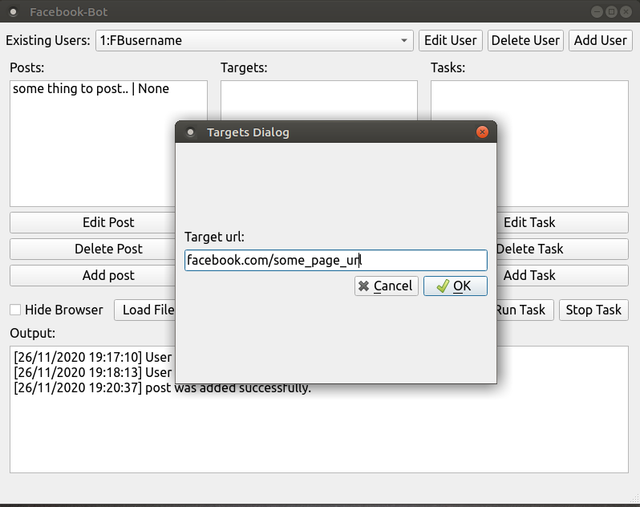The height and width of the screenshot is (507, 640).
Task: Click inside the Targets list box
Action: click(x=319, y=100)
